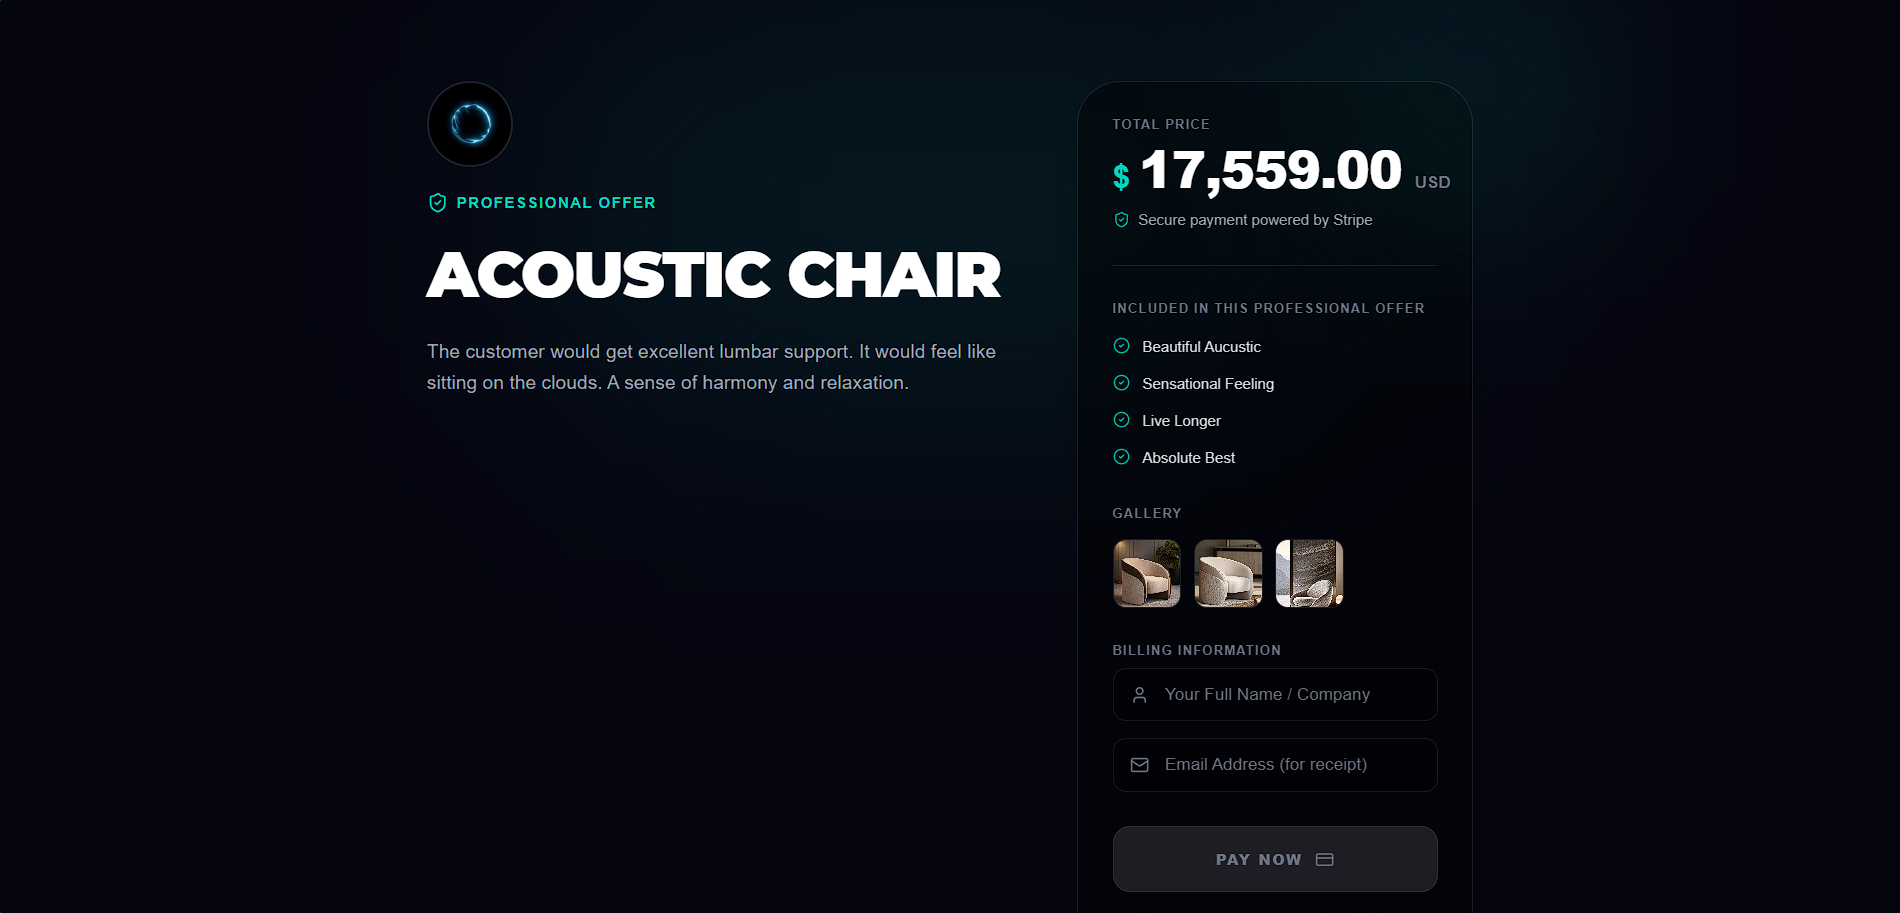
Task: Click the 17,559.00 total price amount
Action: pyautogui.click(x=1271, y=170)
